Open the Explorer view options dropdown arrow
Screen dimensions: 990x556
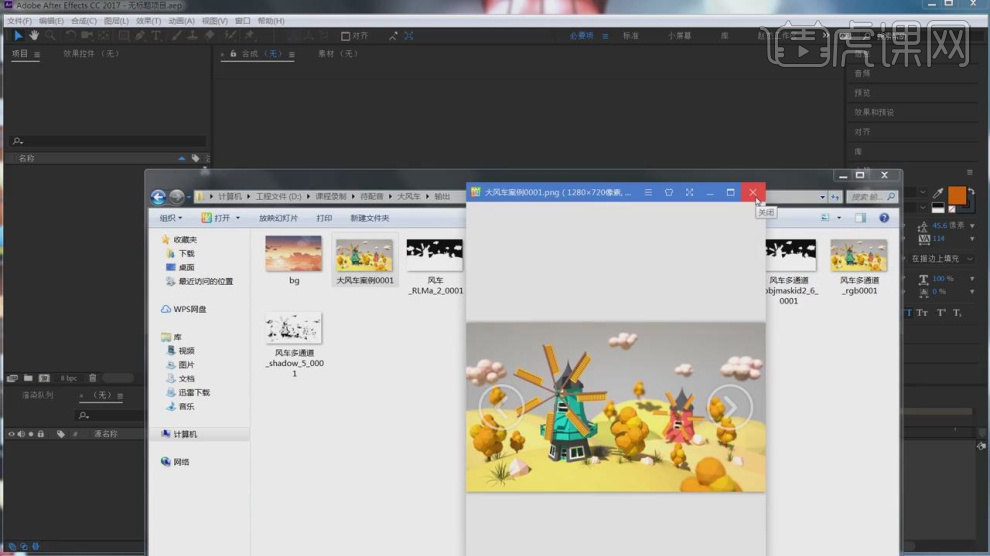(839, 218)
